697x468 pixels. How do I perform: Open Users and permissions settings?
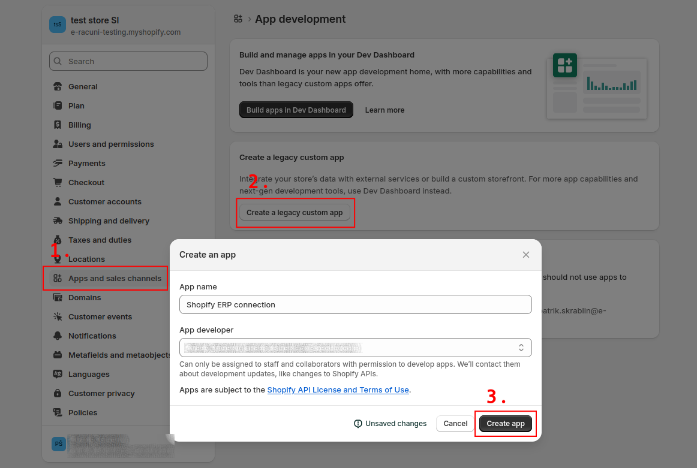(x=110, y=144)
